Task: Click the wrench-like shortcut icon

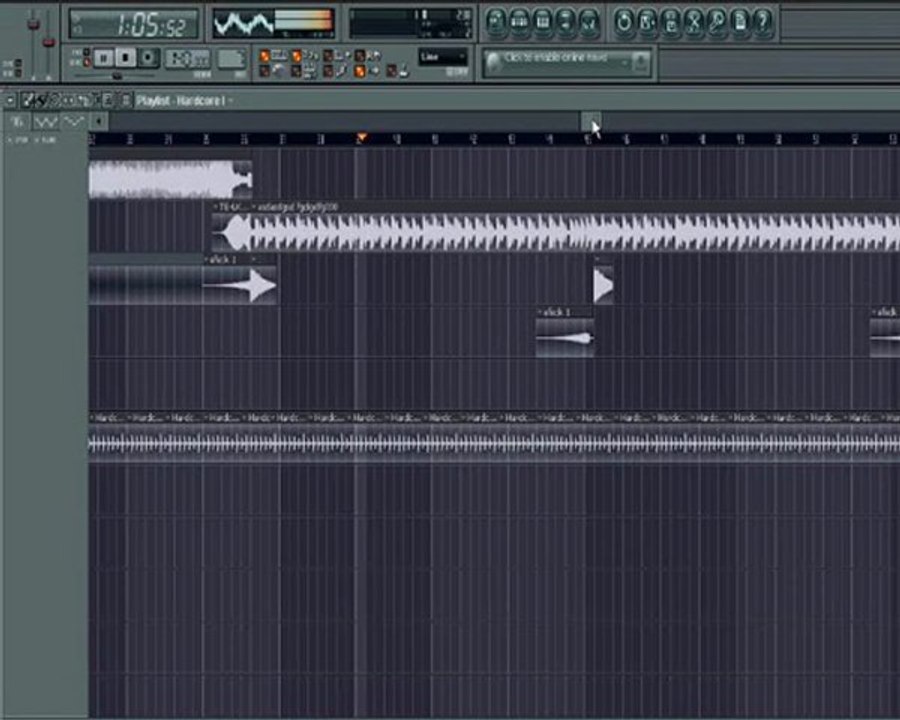Action: 717,22
